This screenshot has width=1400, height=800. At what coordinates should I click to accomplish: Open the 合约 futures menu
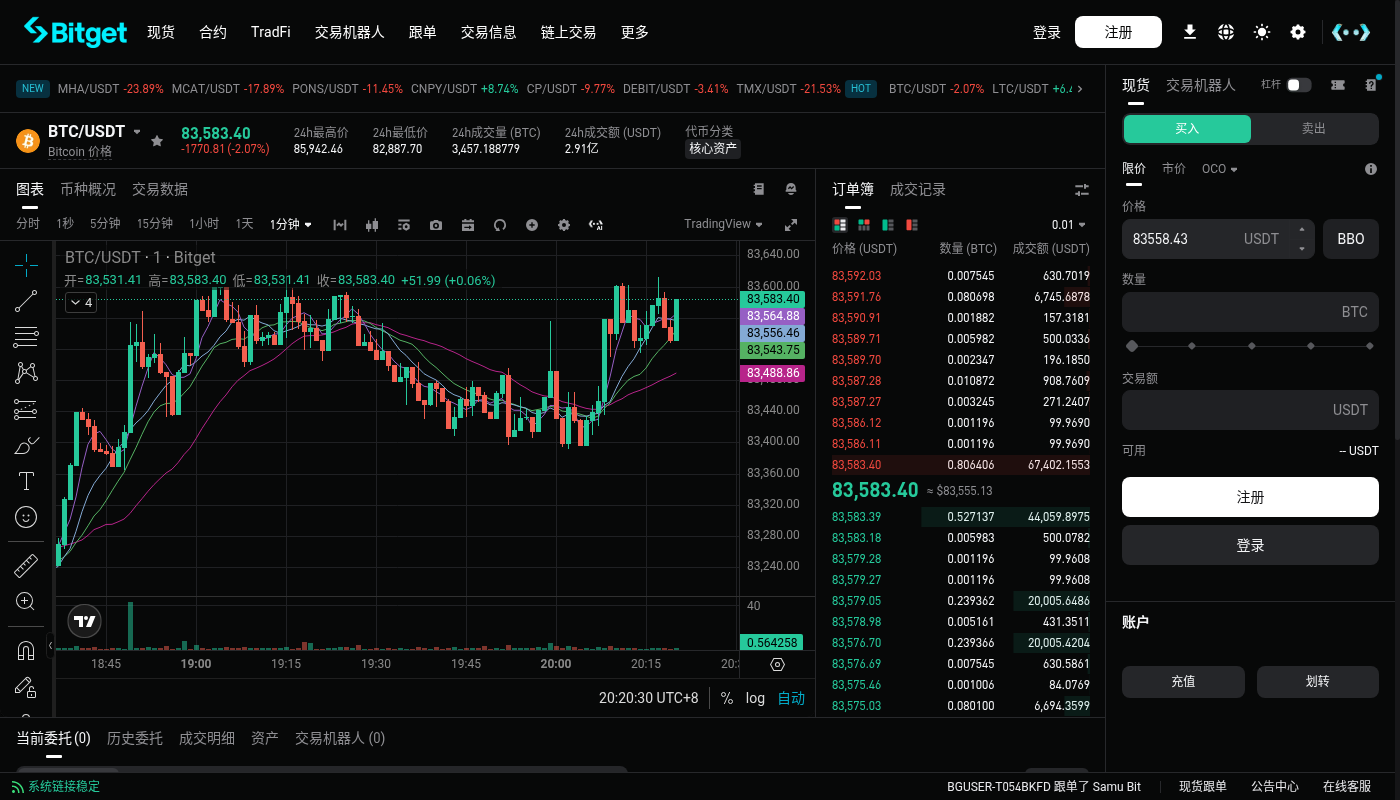click(213, 32)
